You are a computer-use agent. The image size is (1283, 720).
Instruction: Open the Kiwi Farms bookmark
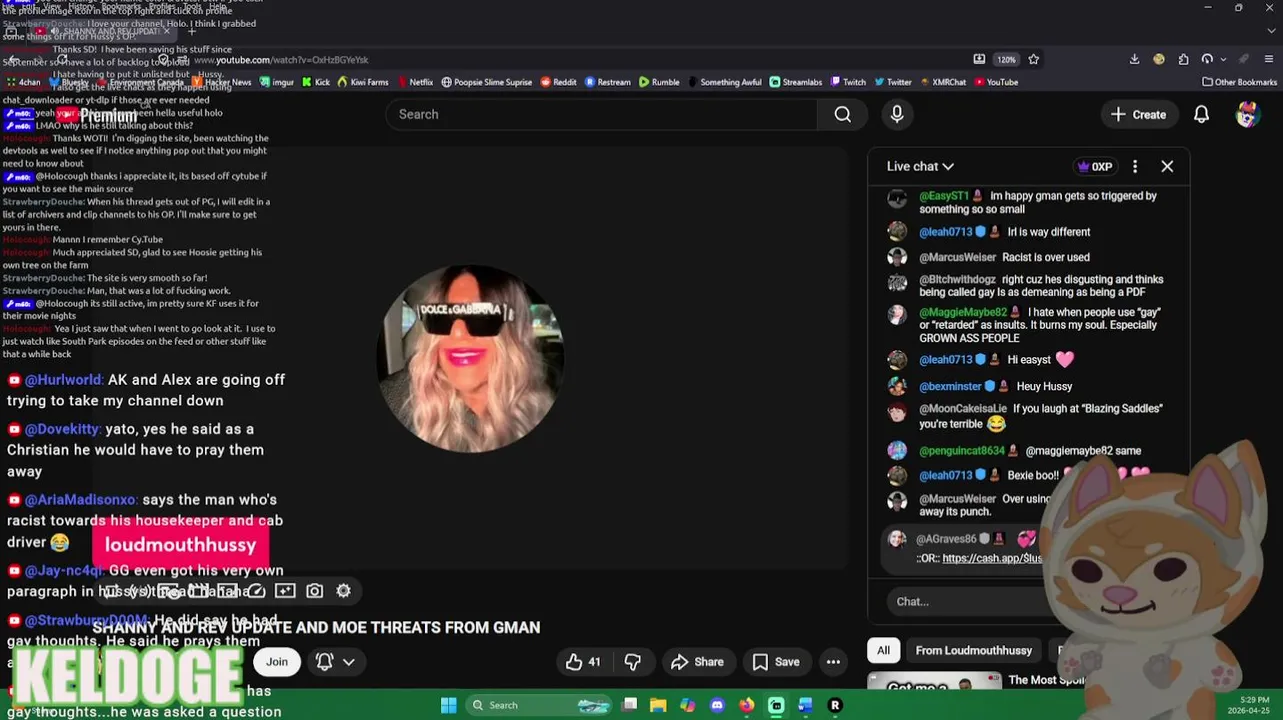click(x=362, y=82)
